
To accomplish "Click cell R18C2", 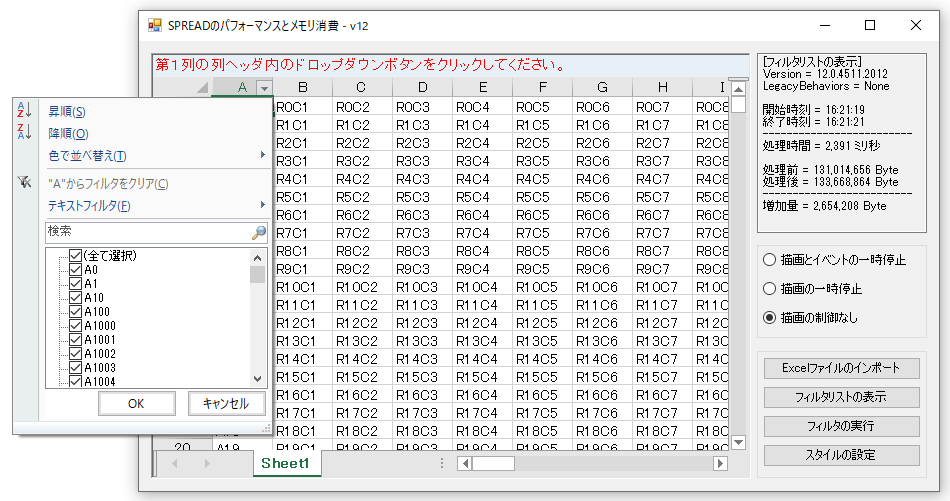I will click(362, 431).
